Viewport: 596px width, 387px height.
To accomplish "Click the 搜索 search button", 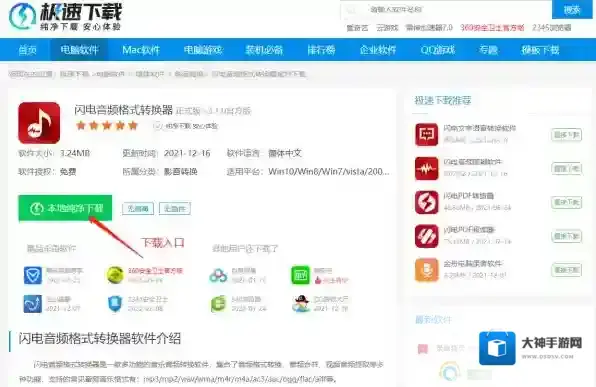I will pyautogui.click(x=572, y=10).
